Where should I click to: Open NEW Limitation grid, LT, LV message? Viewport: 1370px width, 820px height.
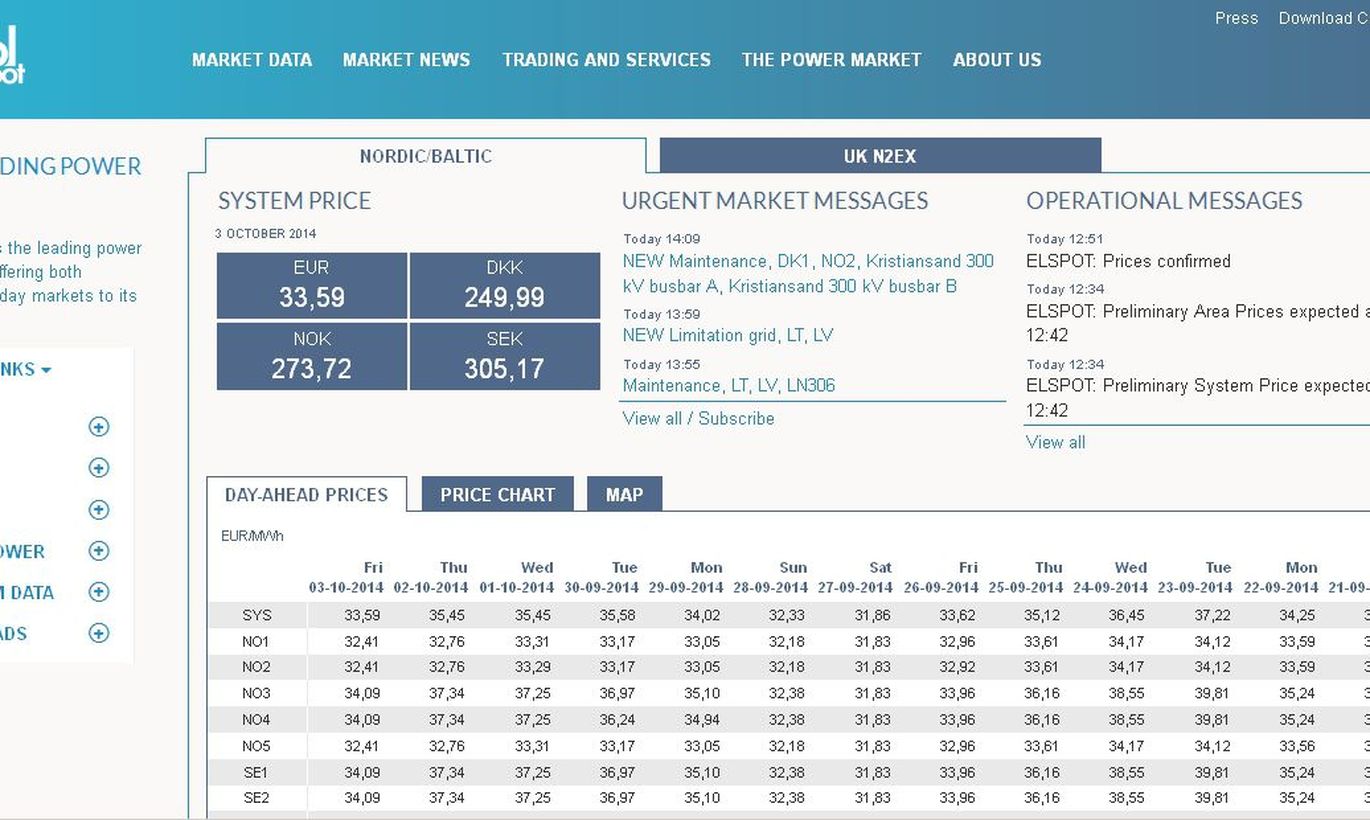pos(728,335)
